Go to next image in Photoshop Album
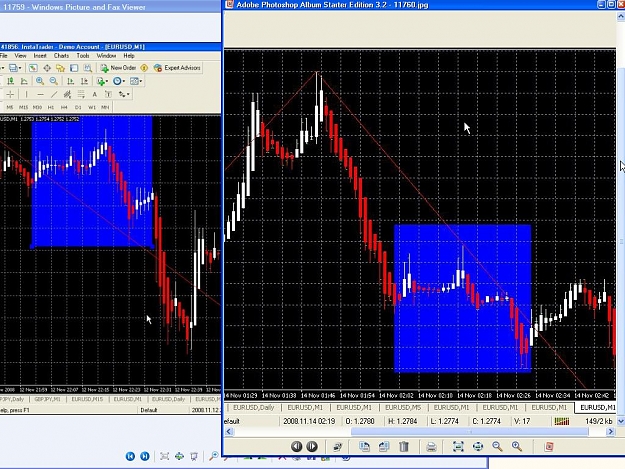 (312, 447)
